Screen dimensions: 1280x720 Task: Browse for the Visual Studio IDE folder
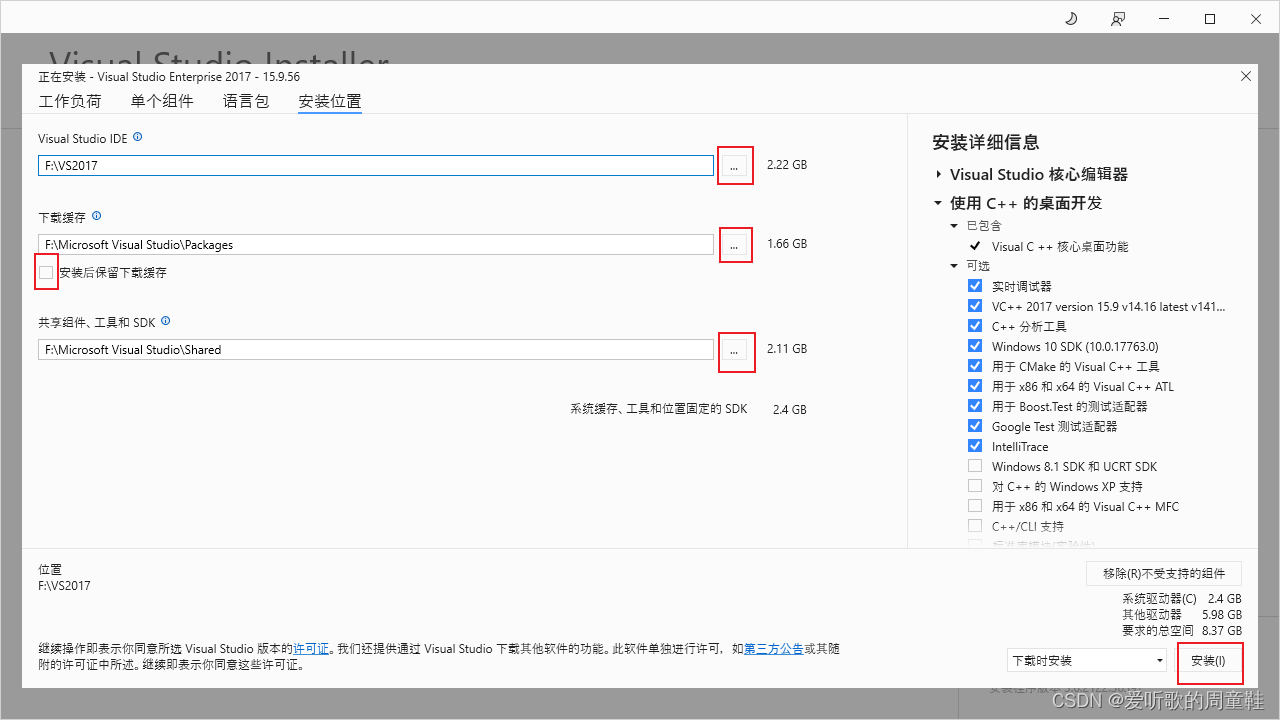pyautogui.click(x=735, y=165)
